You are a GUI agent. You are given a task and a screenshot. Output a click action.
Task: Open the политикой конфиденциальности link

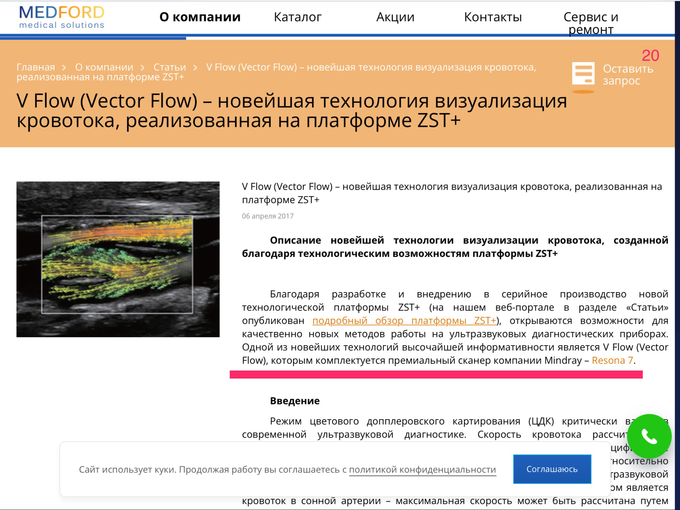pyautogui.click(x=422, y=470)
